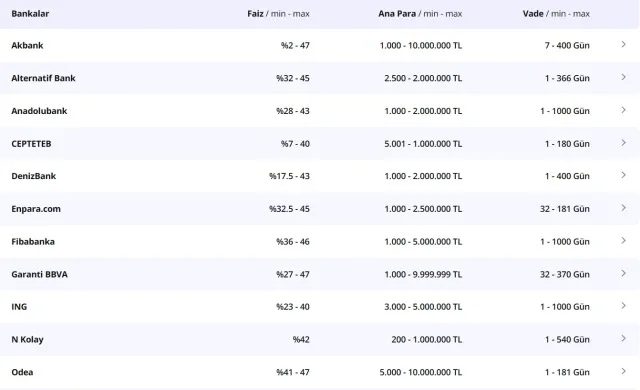This screenshot has height=390, width=640.
Task: Click Garanti BBVA principal 1.000 - 9.999.999 TL
Action: click(423, 274)
